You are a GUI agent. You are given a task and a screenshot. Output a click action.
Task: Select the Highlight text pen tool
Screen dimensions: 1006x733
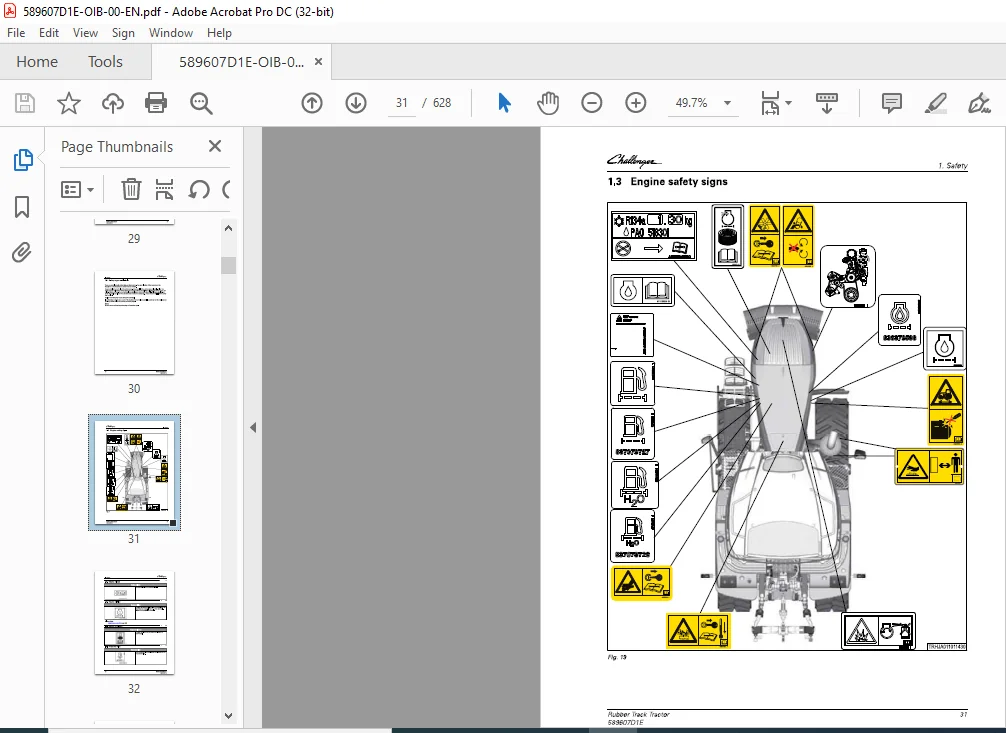click(935, 103)
